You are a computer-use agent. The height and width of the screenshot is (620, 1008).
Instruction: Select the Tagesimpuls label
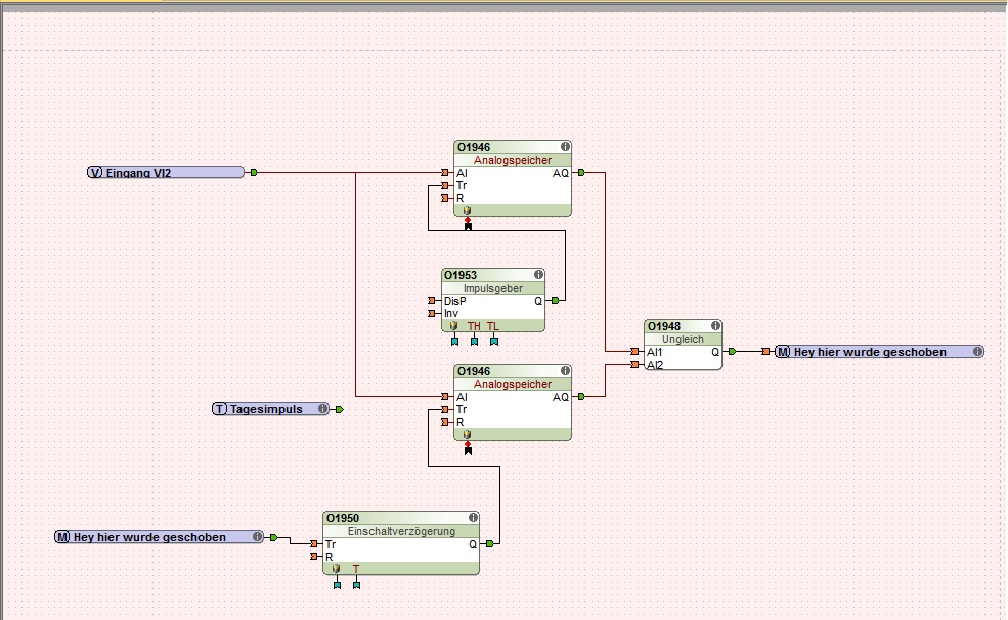pos(266,409)
